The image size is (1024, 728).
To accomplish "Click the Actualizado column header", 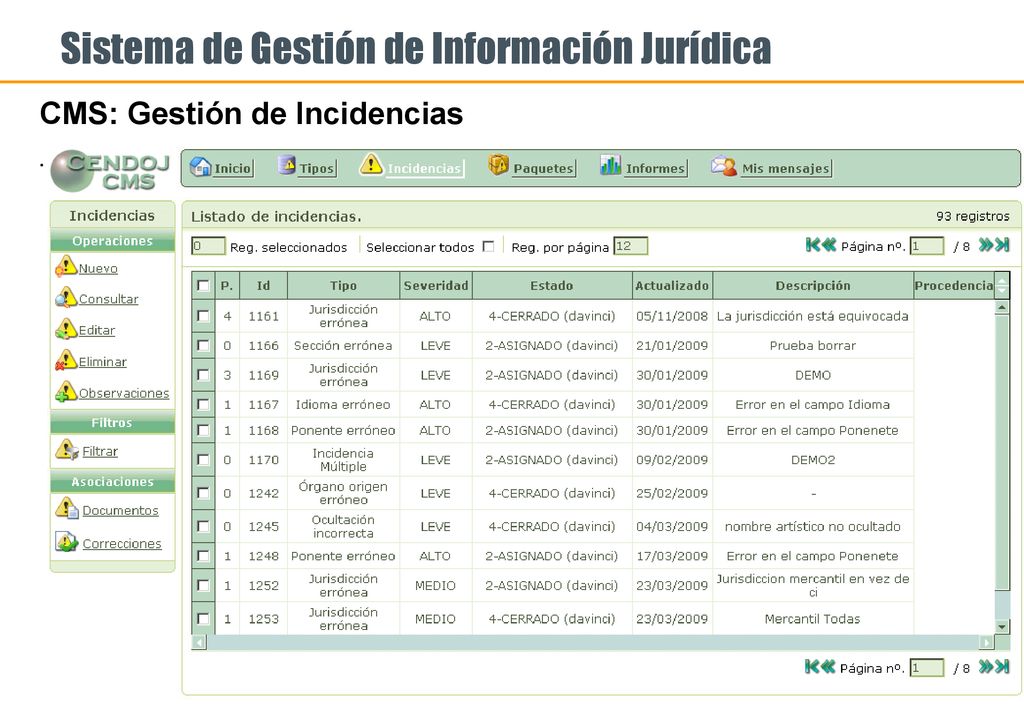I will pos(672,285).
